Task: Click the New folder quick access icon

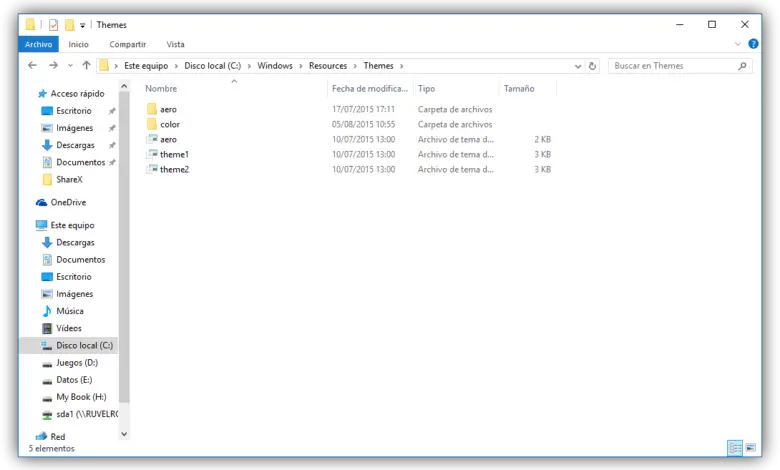Action: coord(70,24)
